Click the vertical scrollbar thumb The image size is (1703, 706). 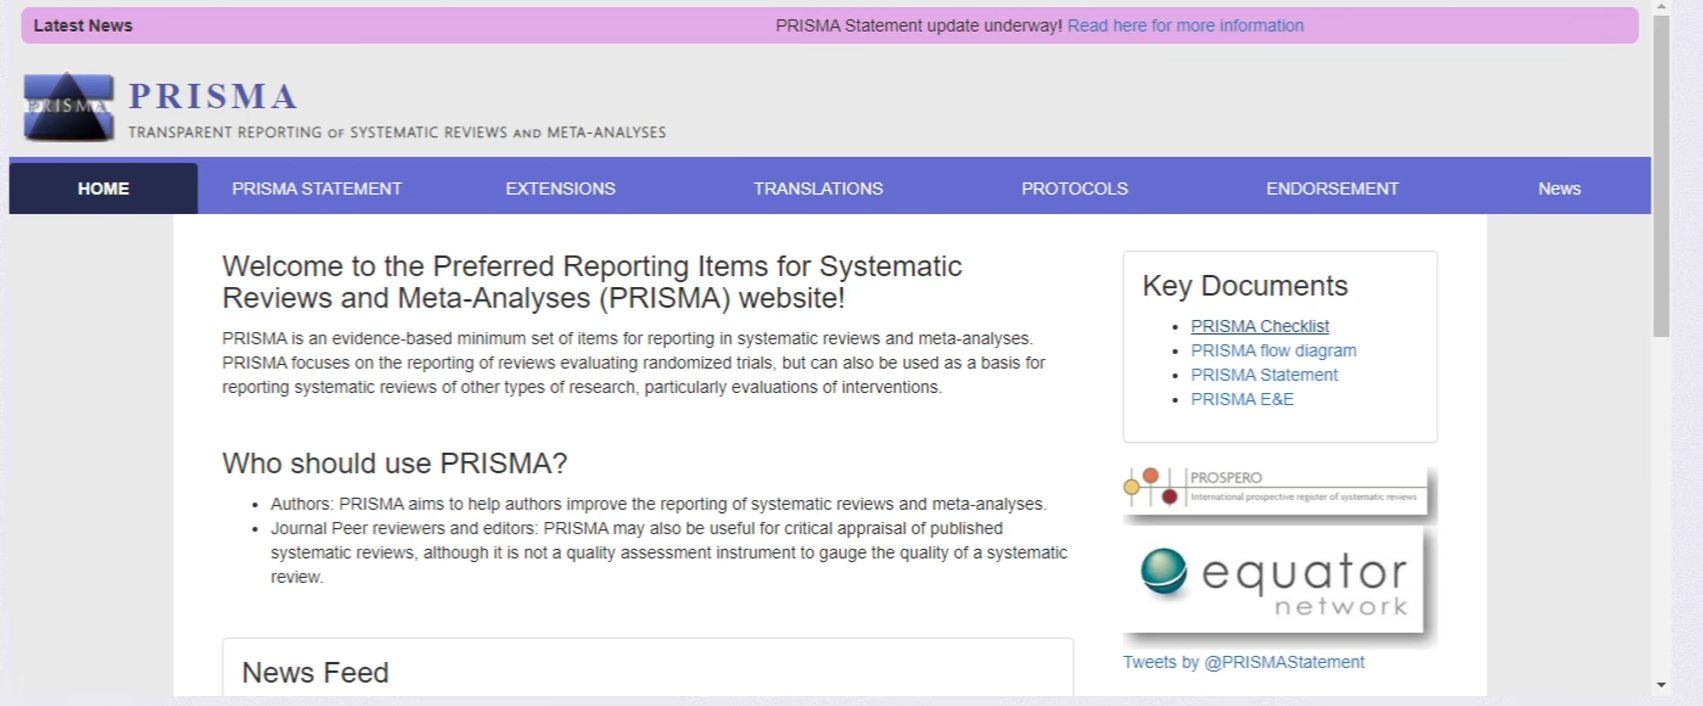point(1661,175)
